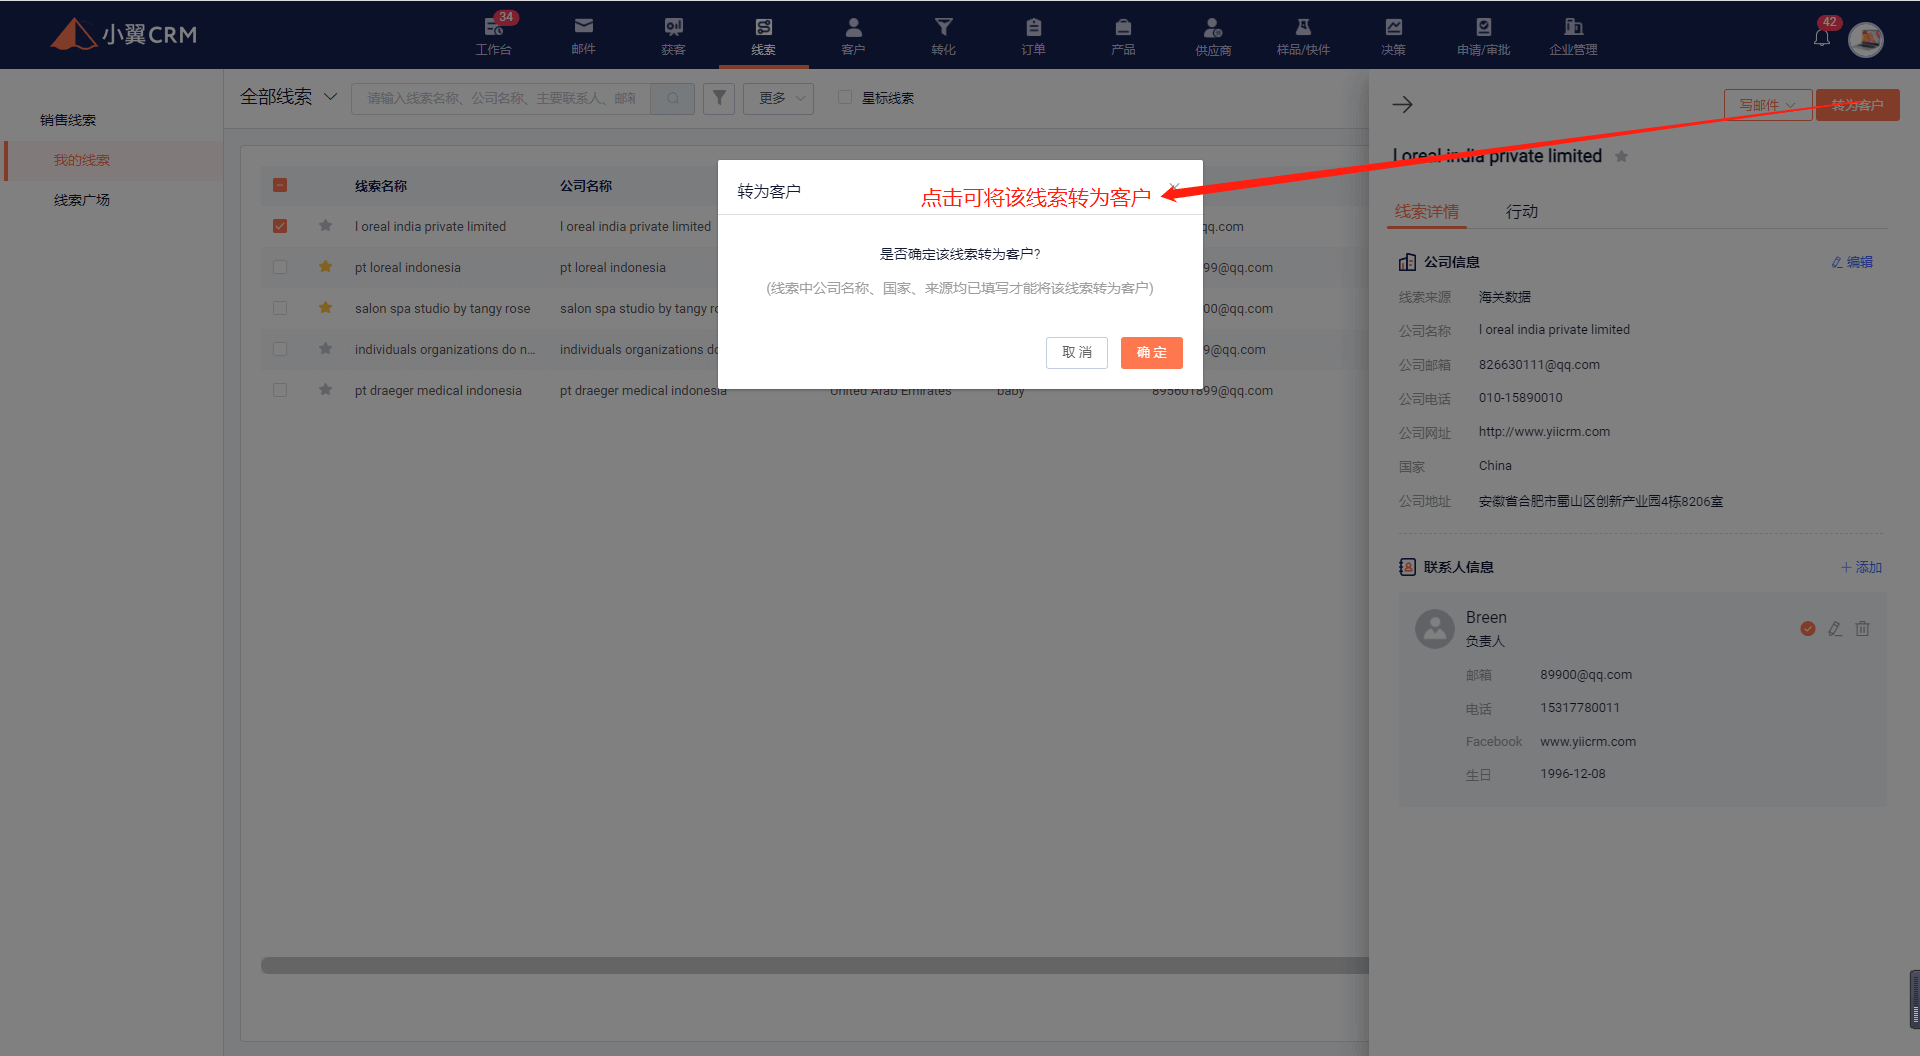This screenshot has width=1920, height=1056.
Task: Click phone number 15317780011
Action: (x=1580, y=708)
